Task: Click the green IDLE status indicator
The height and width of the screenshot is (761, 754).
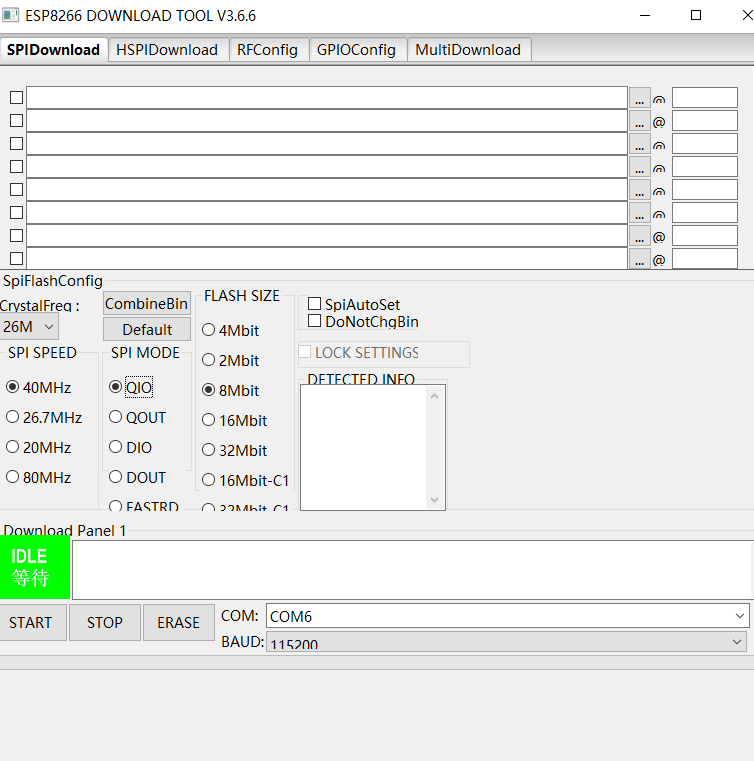Action: 35,567
